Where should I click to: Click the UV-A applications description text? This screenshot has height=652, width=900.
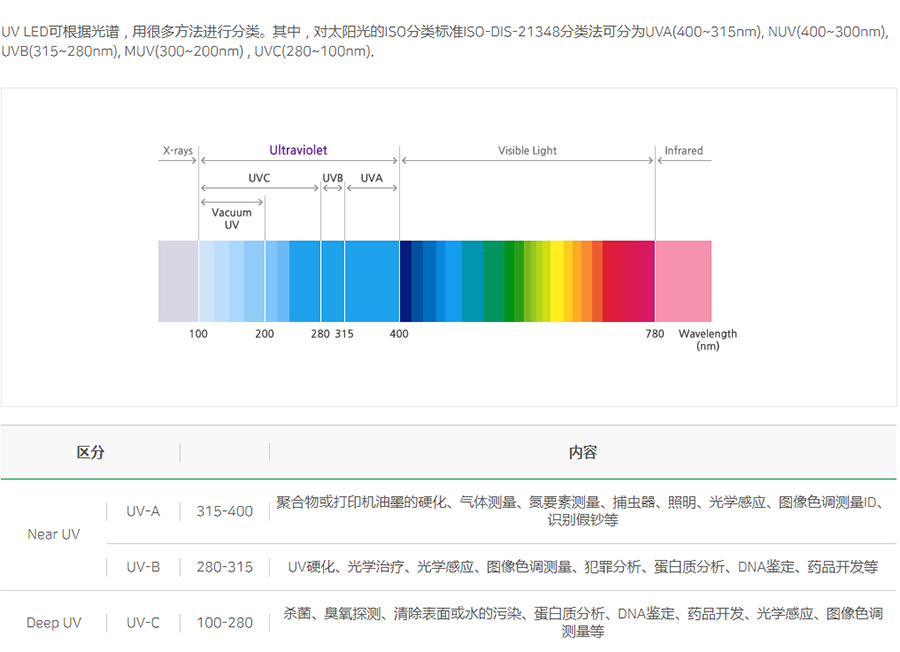pyautogui.click(x=583, y=511)
